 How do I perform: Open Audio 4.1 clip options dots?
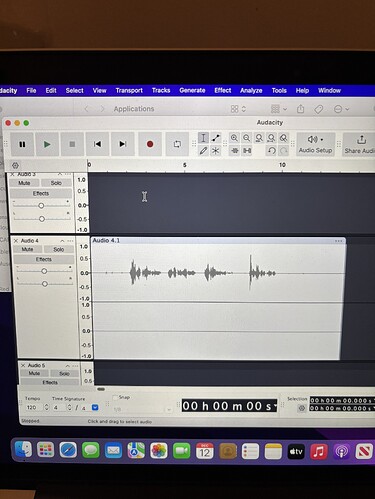pyautogui.click(x=339, y=241)
